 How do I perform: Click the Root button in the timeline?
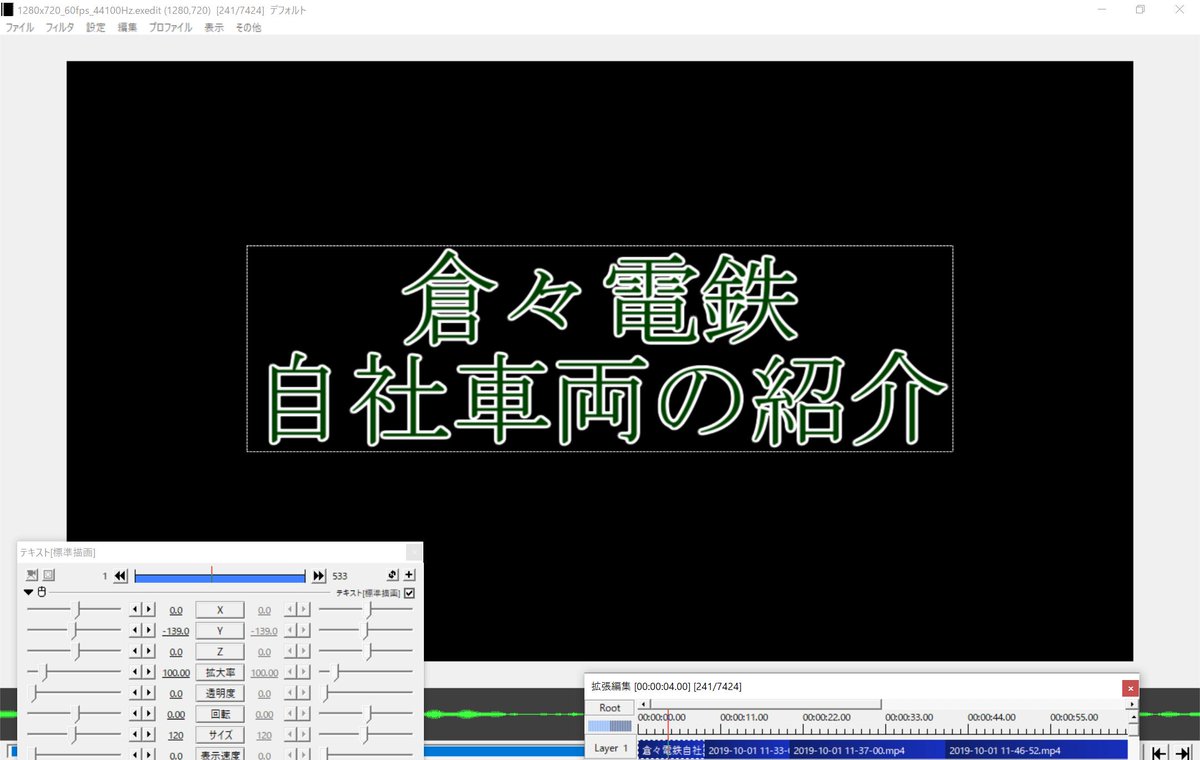610,708
